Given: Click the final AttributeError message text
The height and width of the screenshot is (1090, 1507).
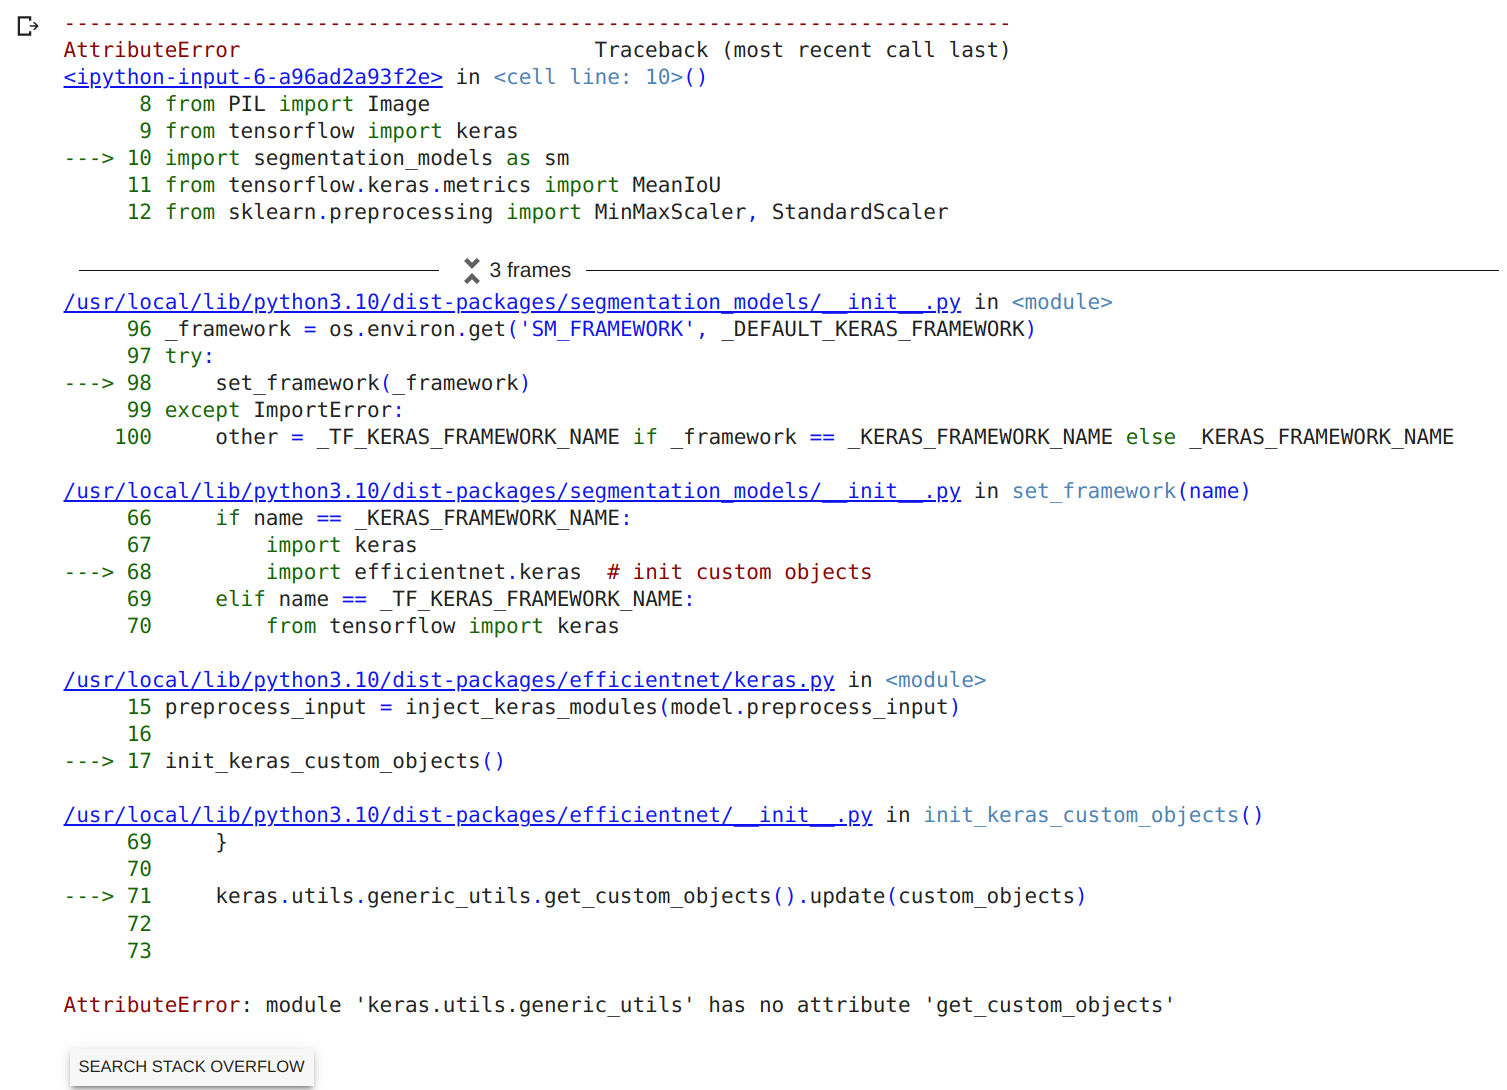Looking at the screenshot, I should click(619, 1005).
